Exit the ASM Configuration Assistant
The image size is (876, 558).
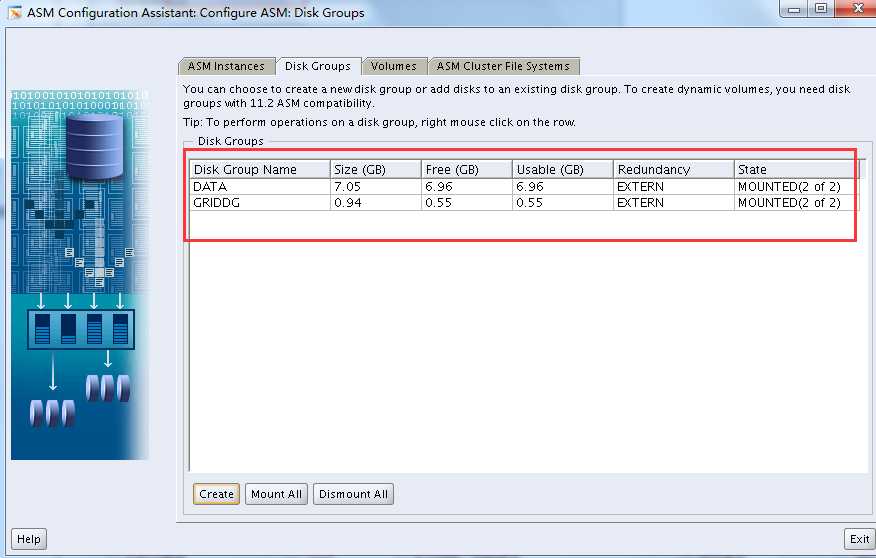[859, 539]
